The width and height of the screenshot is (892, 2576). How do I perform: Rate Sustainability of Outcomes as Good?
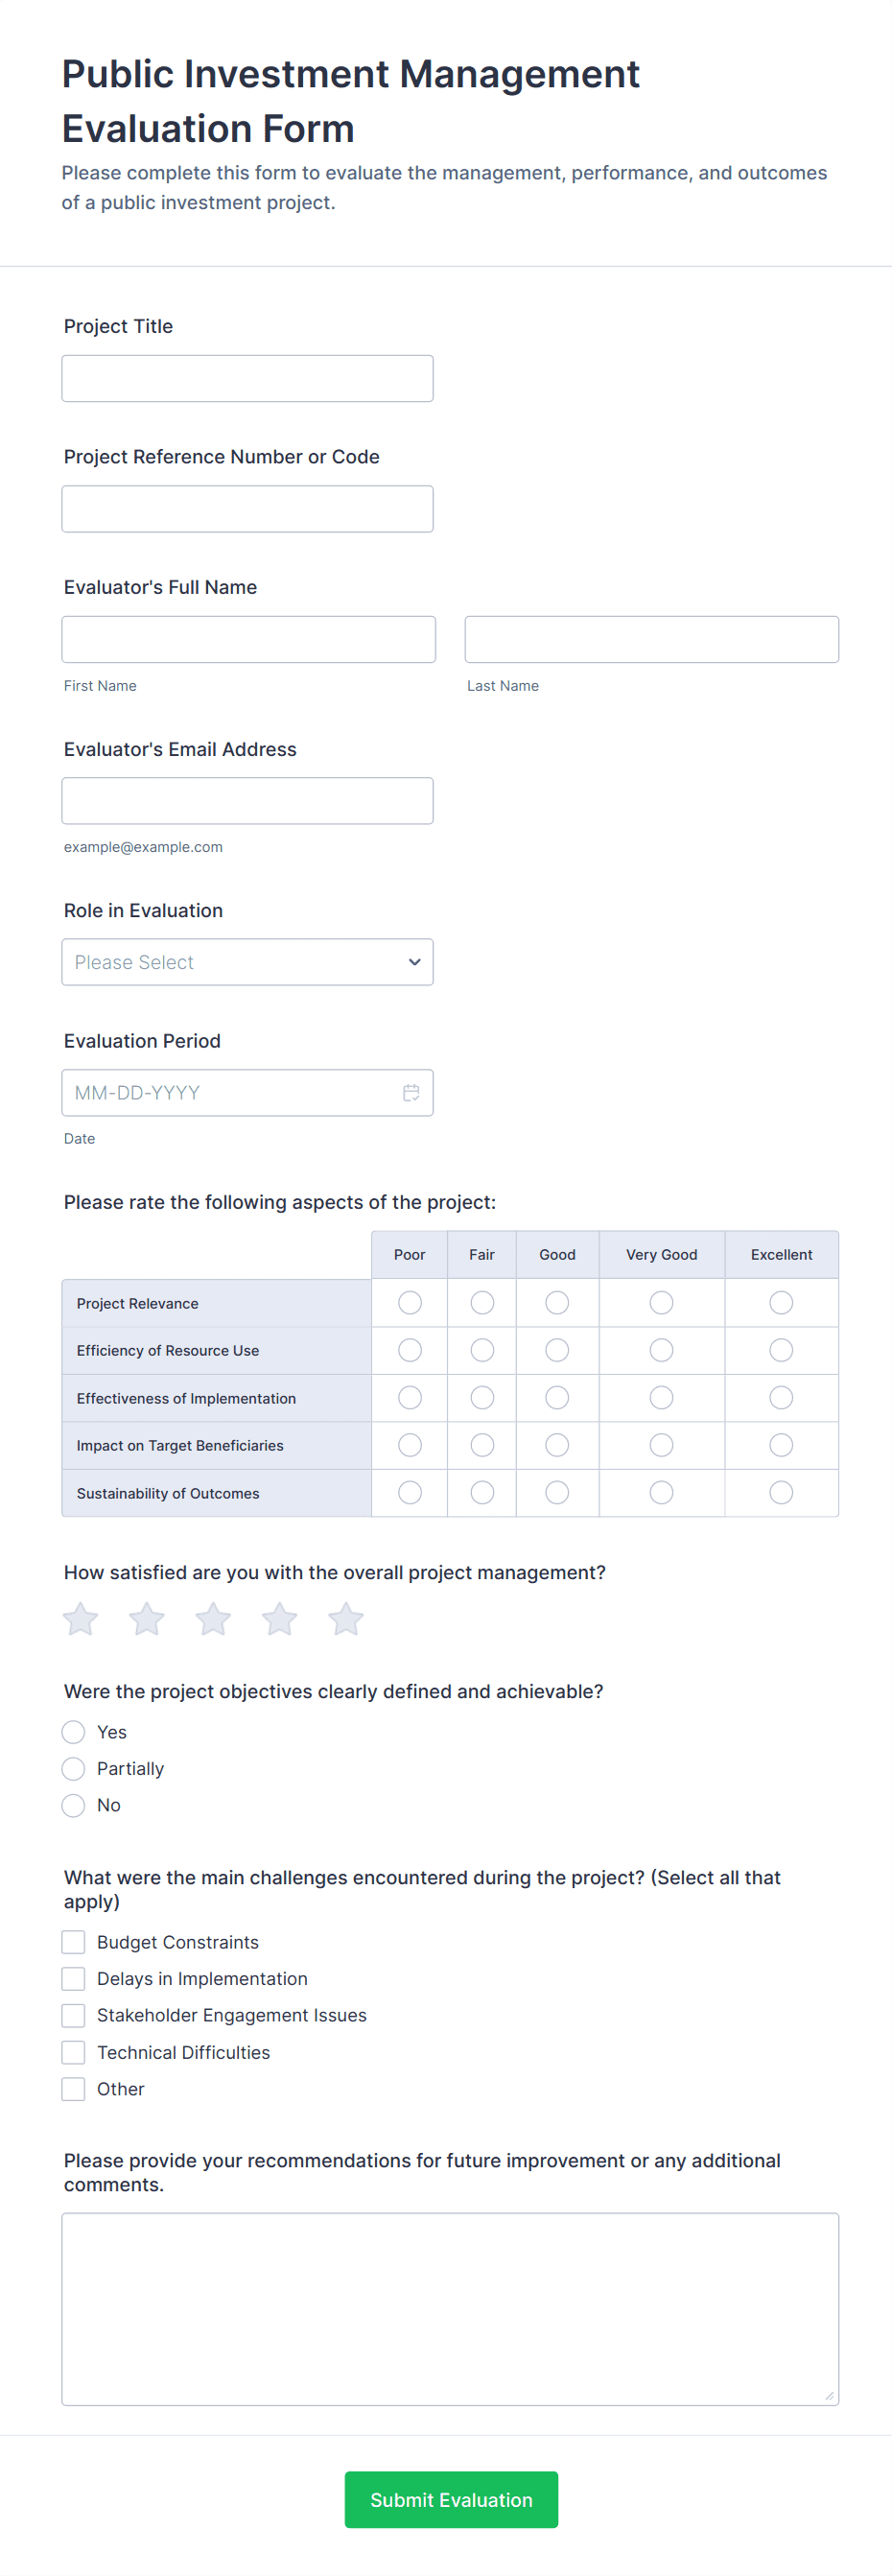[557, 1493]
